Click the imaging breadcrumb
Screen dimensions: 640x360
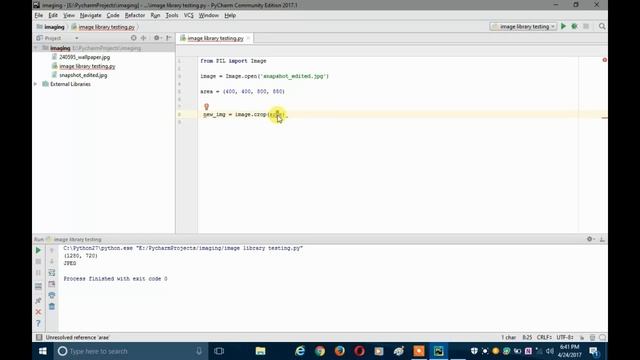click(x=51, y=27)
